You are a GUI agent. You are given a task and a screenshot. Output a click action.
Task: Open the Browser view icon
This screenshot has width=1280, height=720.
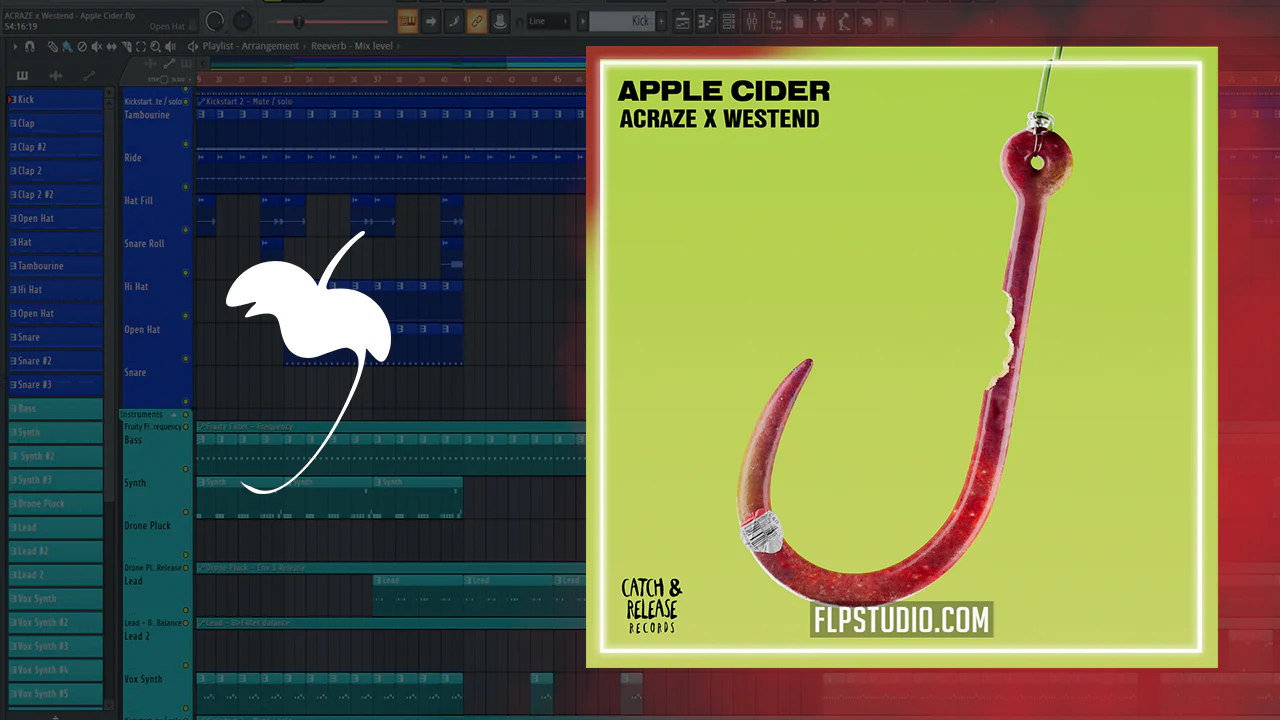click(775, 21)
